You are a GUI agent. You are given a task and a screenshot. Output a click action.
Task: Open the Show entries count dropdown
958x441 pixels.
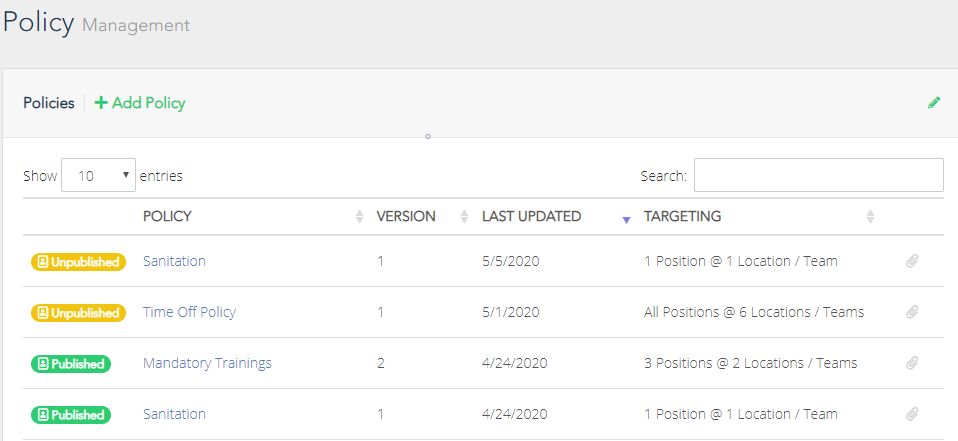tap(98, 176)
